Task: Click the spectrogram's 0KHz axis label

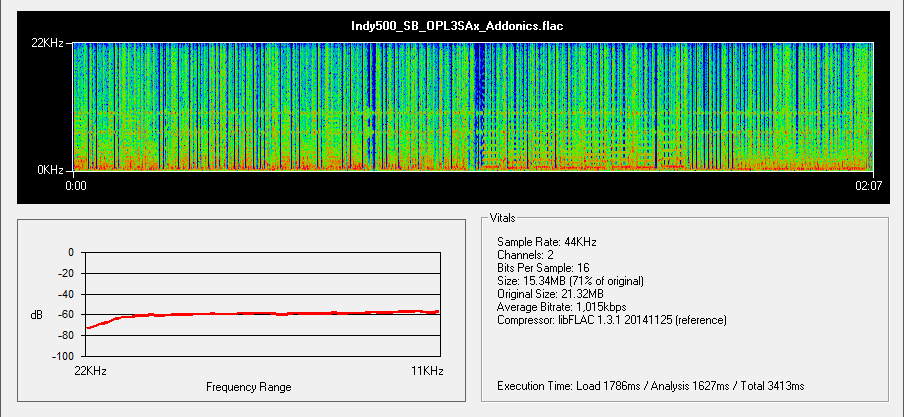Action: [x=52, y=170]
